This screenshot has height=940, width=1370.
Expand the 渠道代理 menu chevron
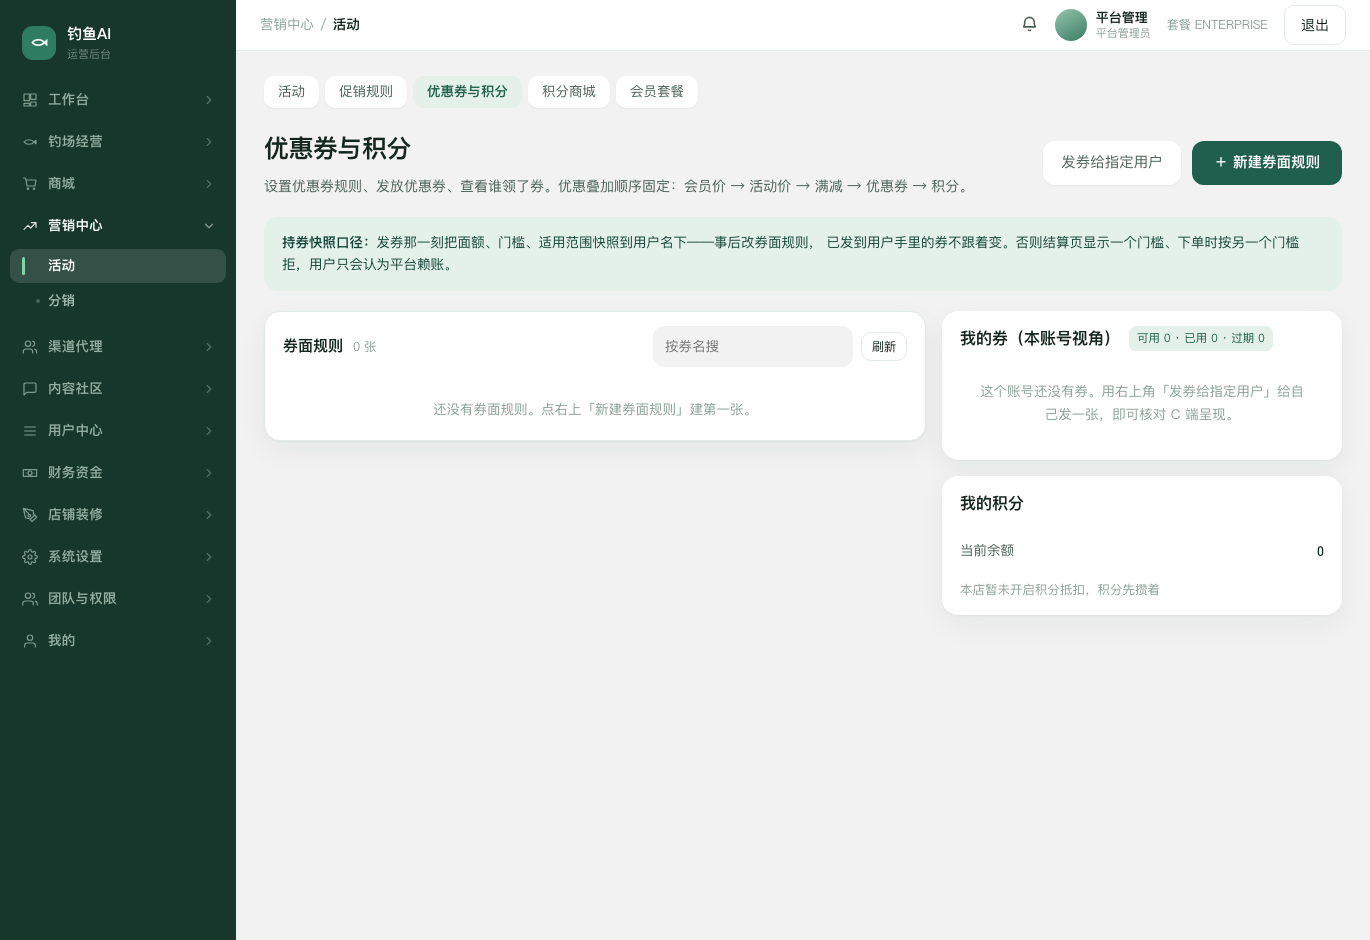(209, 347)
